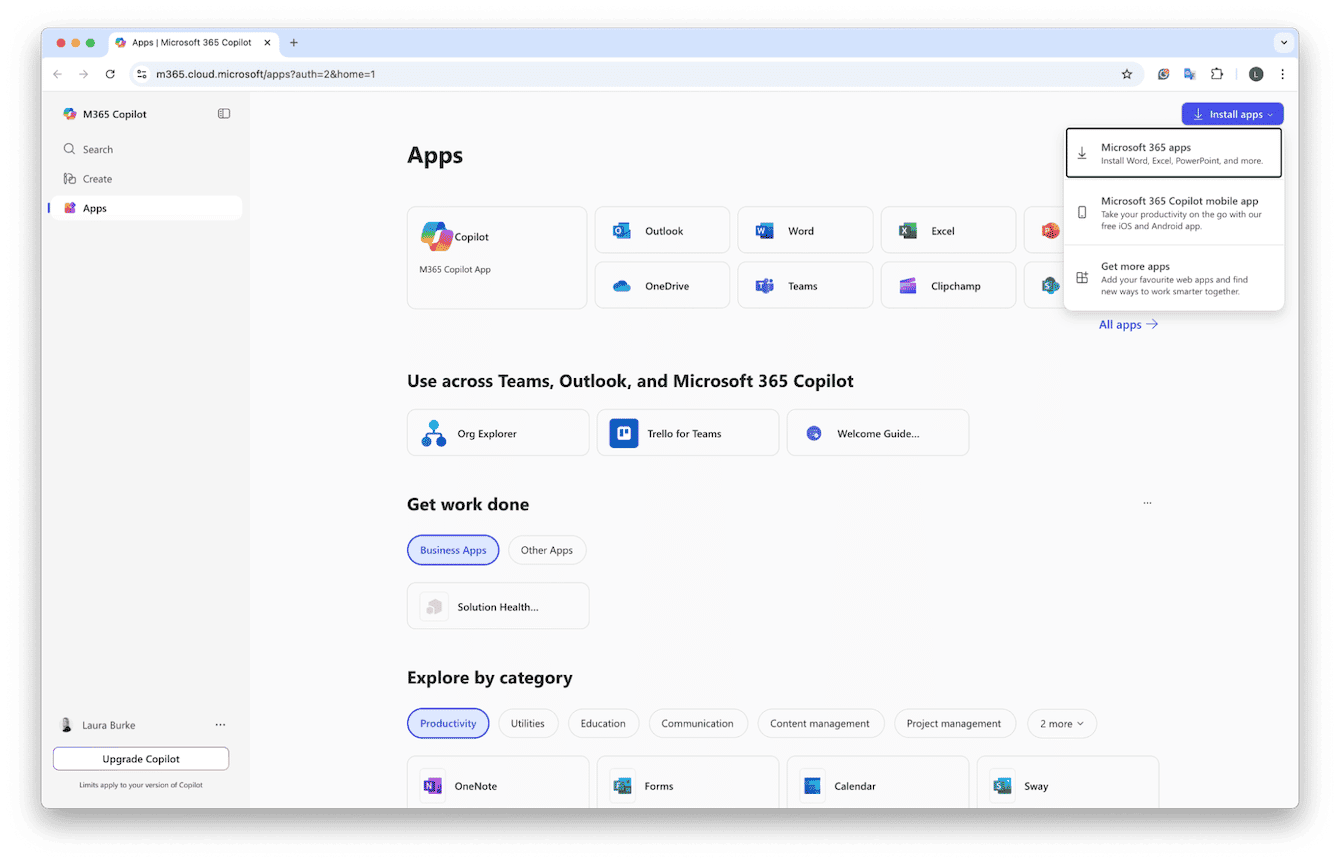Launch Clipchamp

pos(947,285)
